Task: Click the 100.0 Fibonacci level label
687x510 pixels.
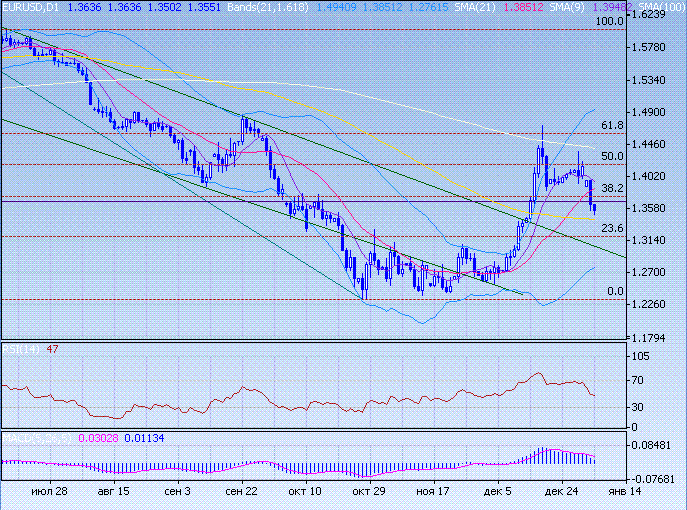Action: point(609,21)
